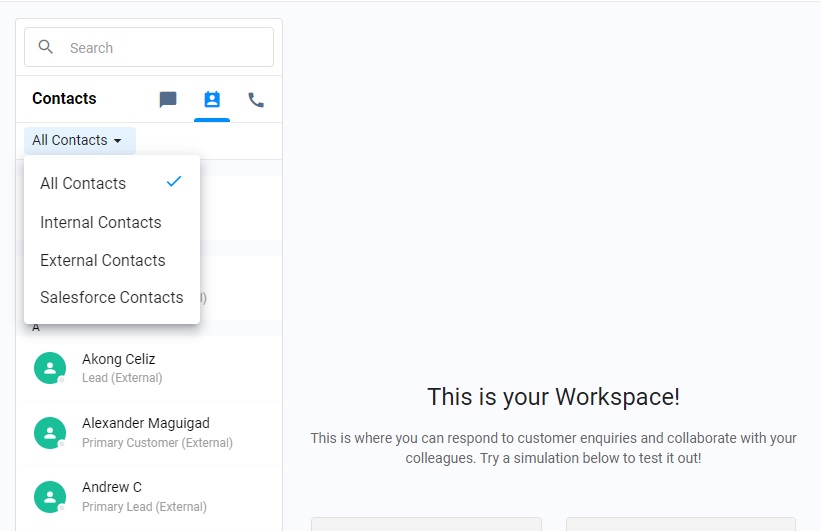Screen dimensions: 821x532
Task: Open Alexander Maguigad avatar icon
Action: point(50,433)
